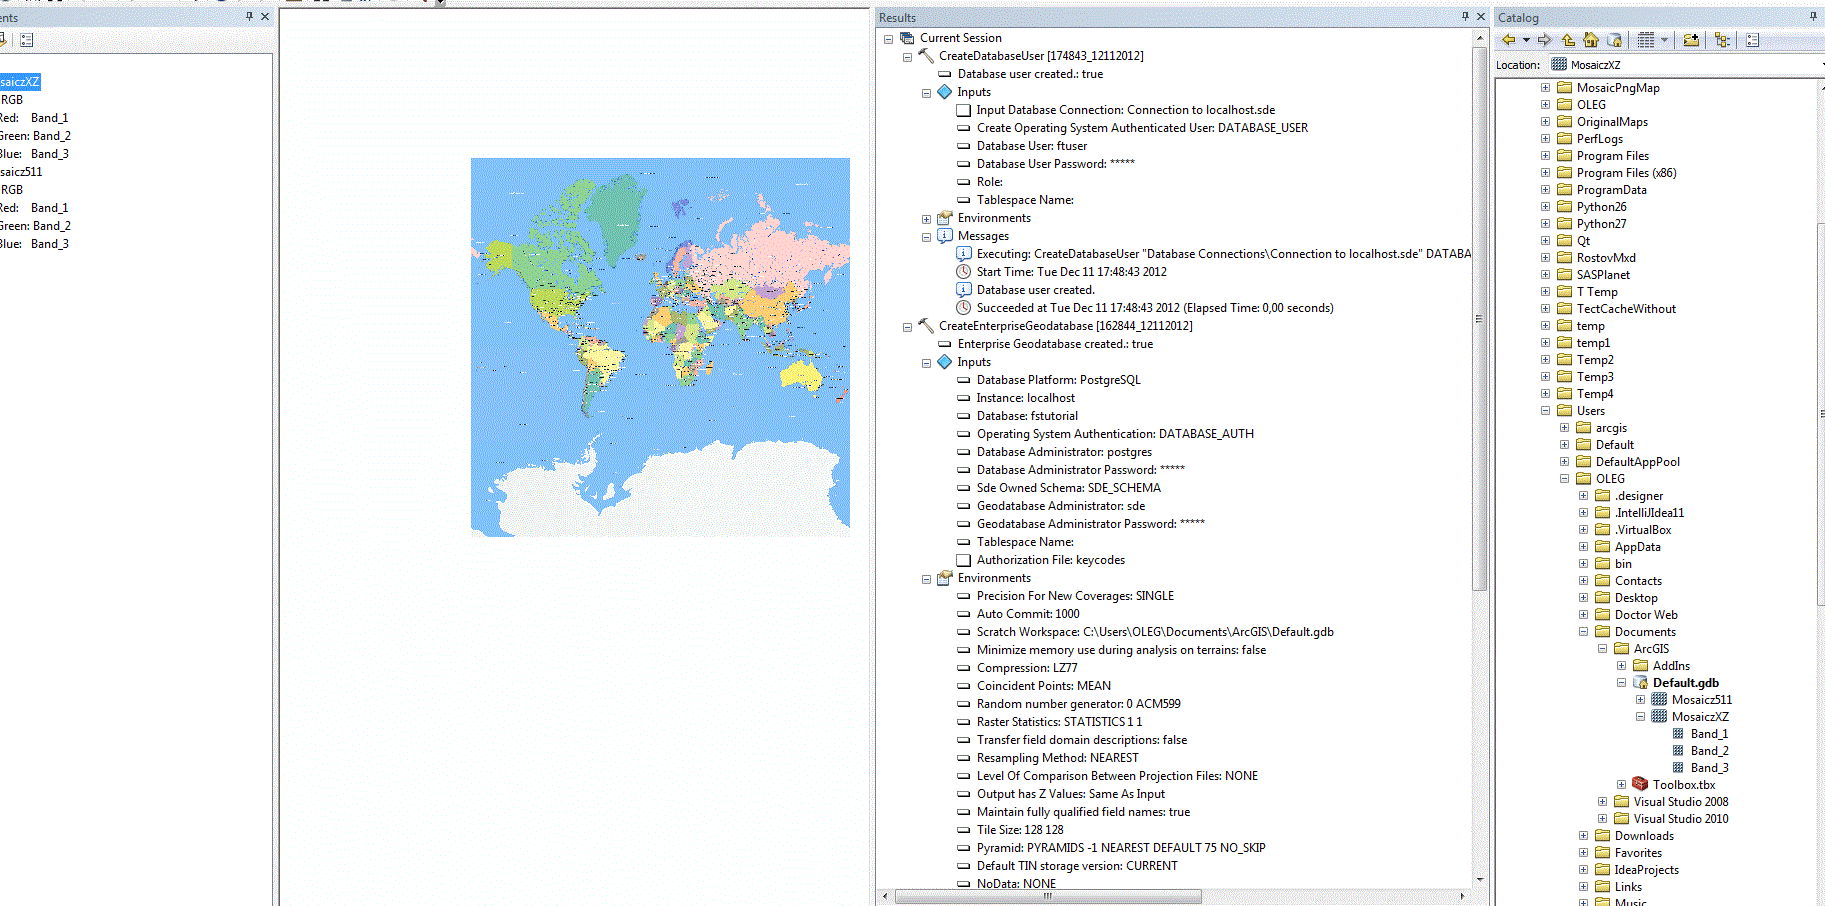Collapse the Current Session node in Results
Screen dimensions: 1825x906
pyautogui.click(x=888, y=39)
